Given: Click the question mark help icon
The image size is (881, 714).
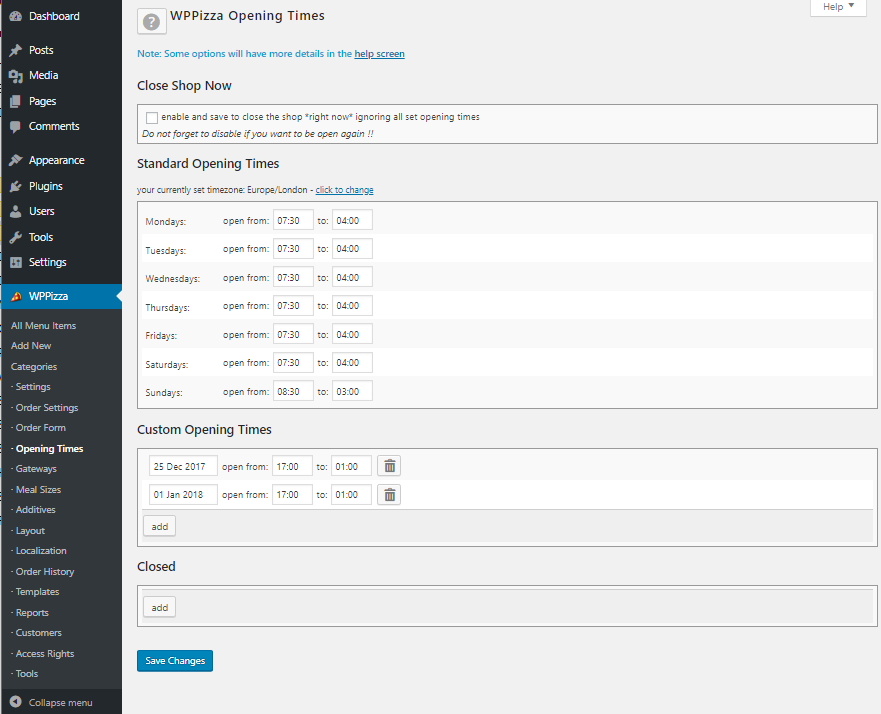Looking at the screenshot, I should pyautogui.click(x=152, y=21).
